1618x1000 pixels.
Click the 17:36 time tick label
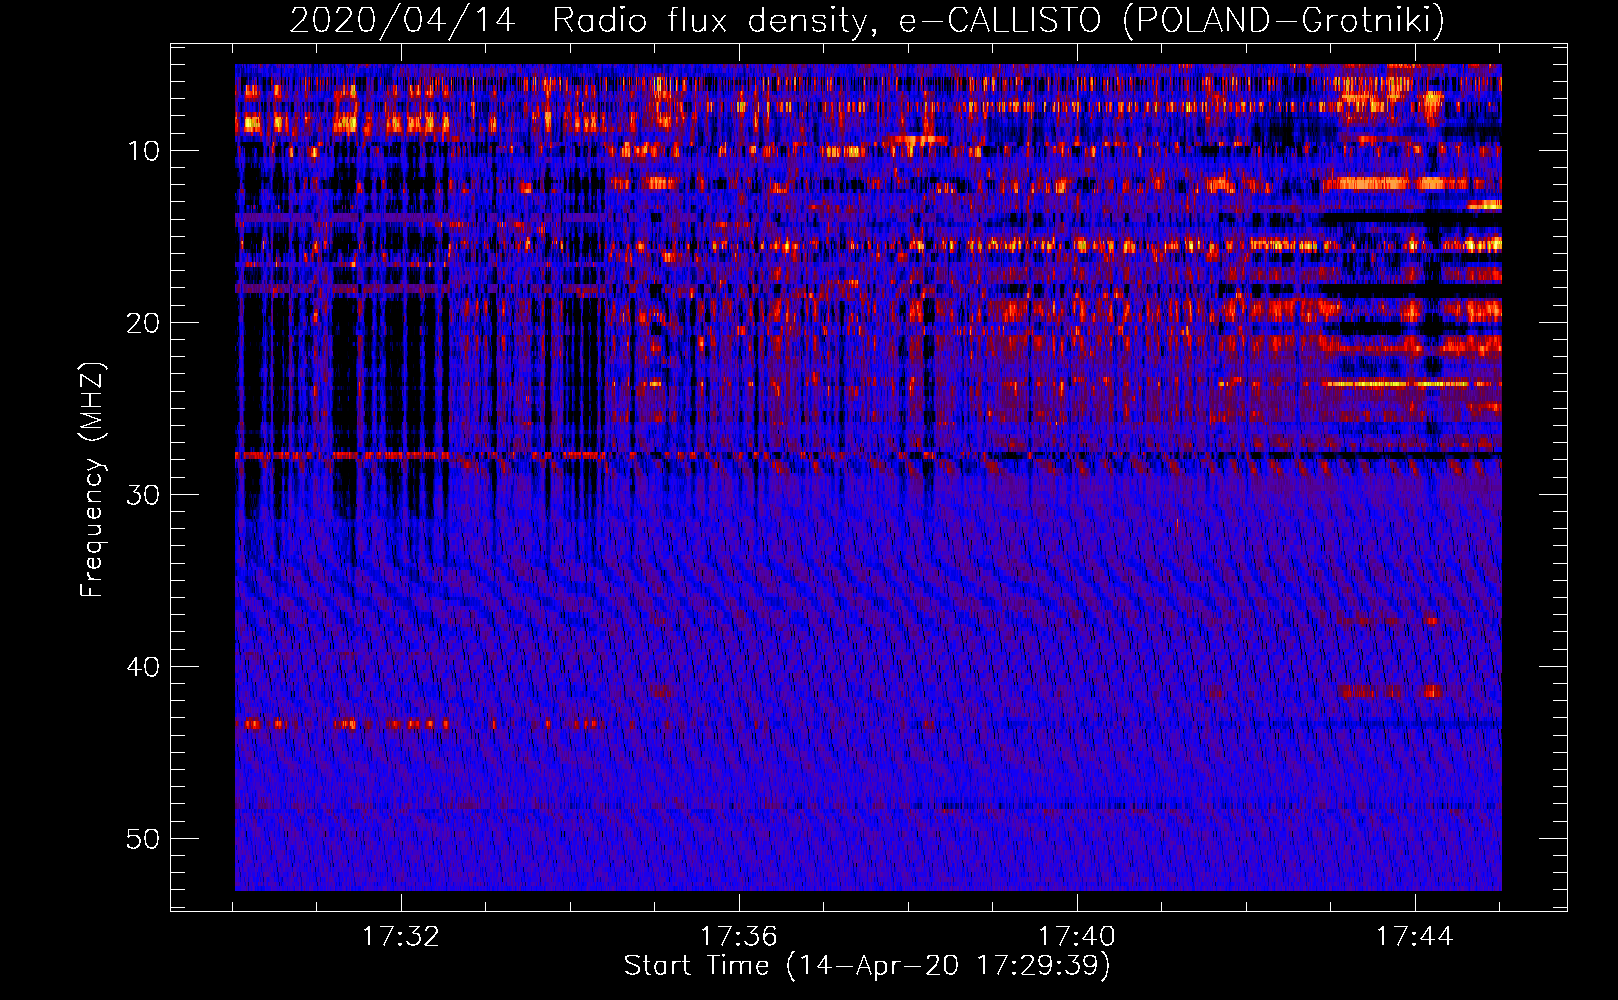(739, 937)
